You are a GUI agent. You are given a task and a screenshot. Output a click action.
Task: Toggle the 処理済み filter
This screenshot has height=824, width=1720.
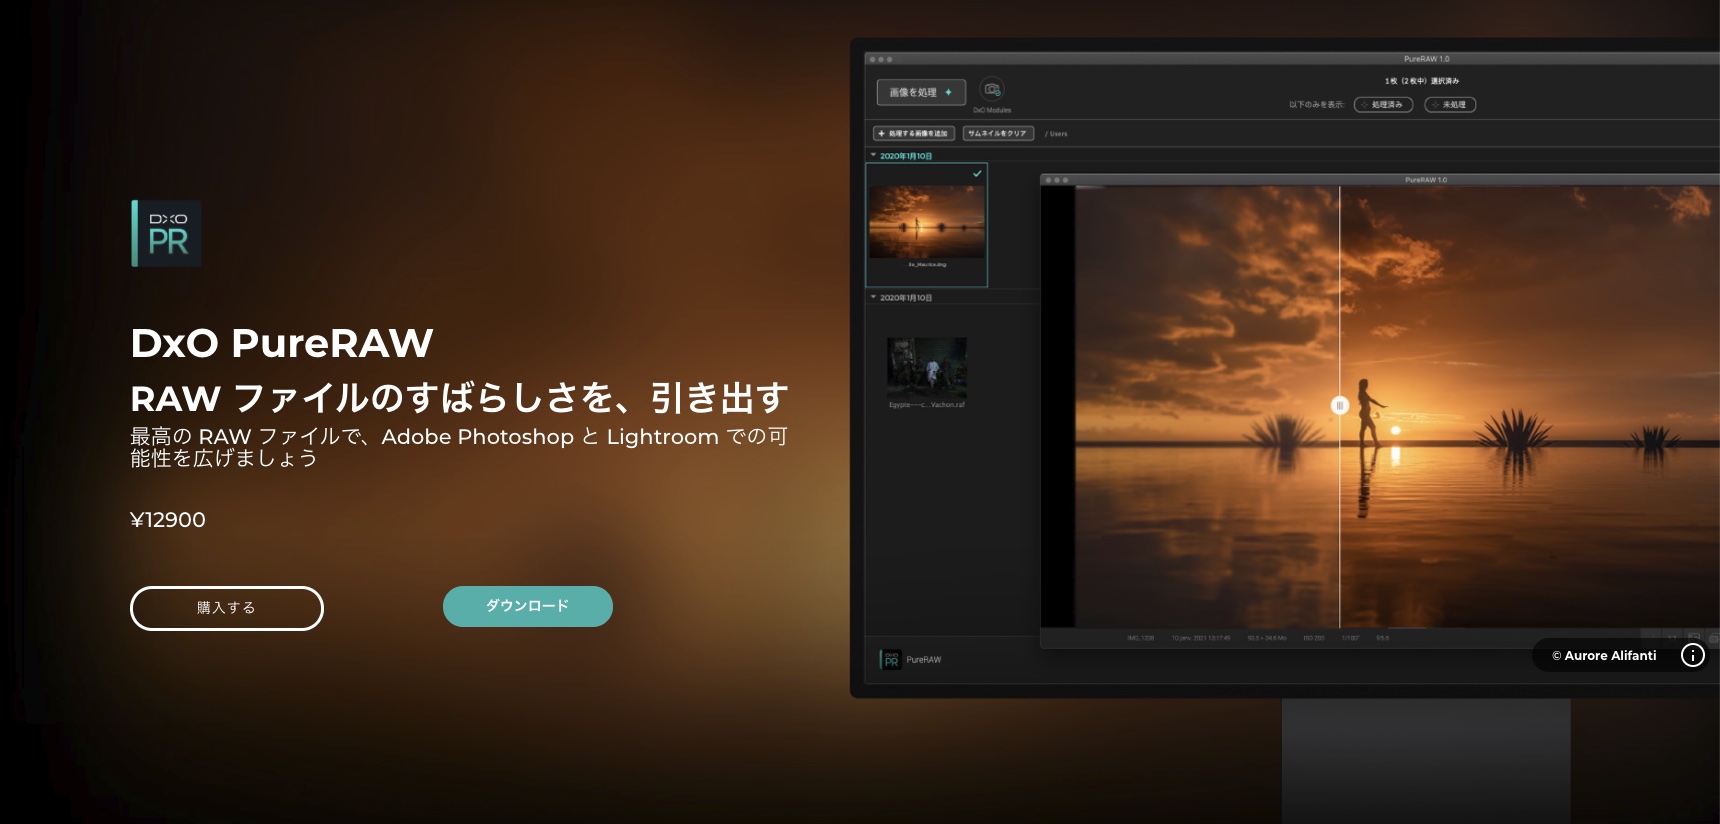click(x=1383, y=105)
